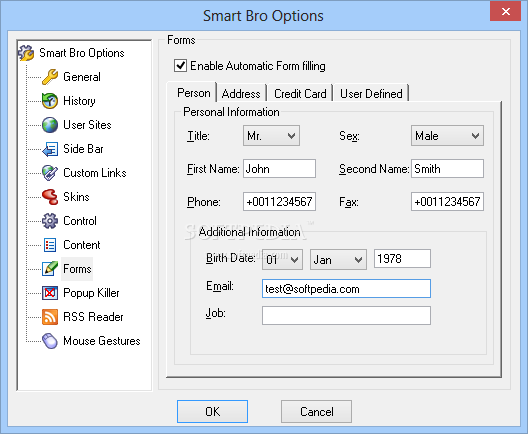Expand the birth day dropdown
Image resolution: width=528 pixels, height=434 pixels.
click(x=282, y=260)
